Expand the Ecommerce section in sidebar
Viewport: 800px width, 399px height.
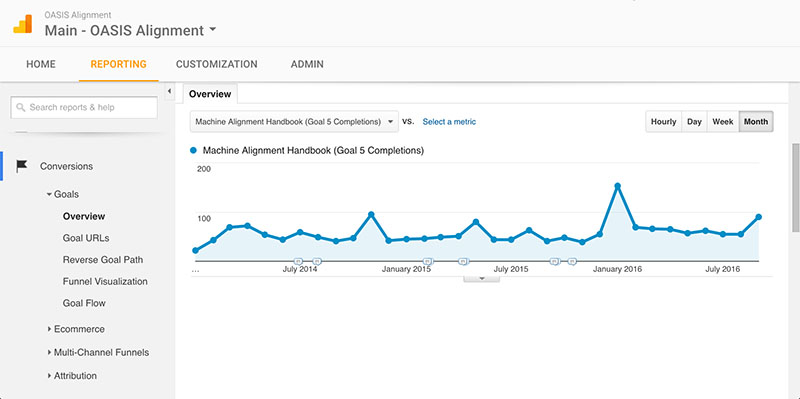coord(76,329)
